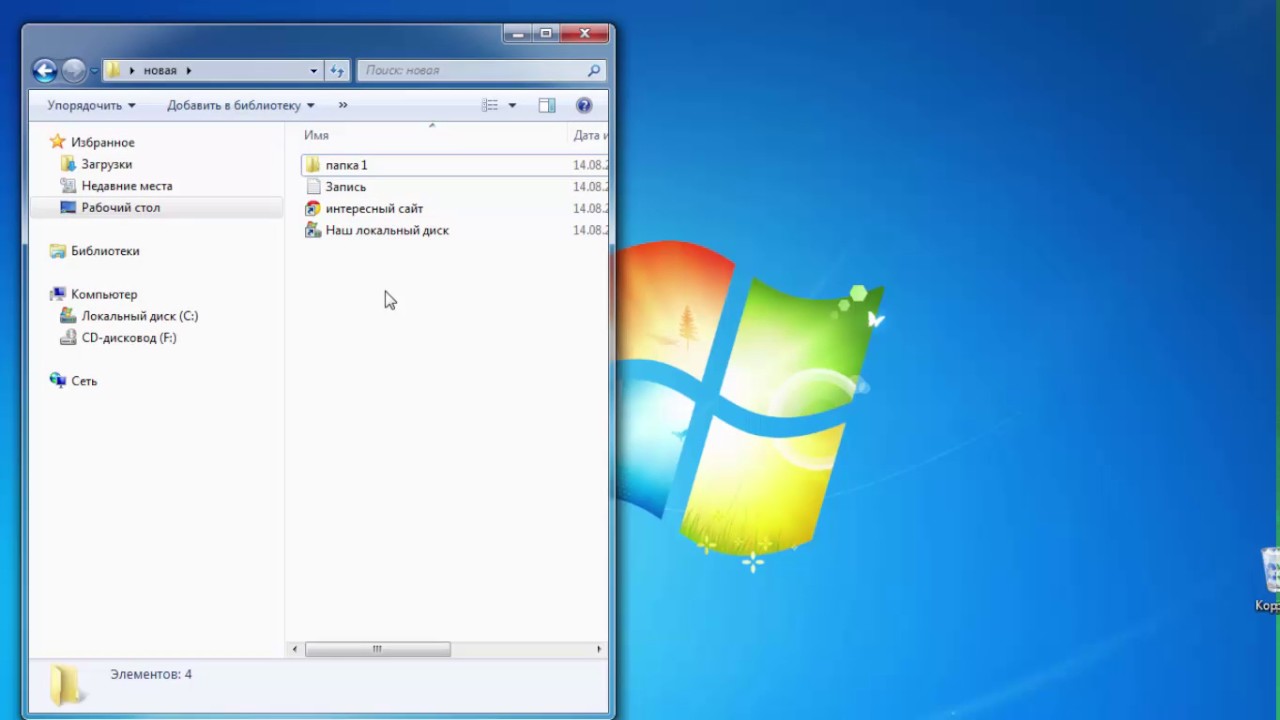Go back using the Back arrow button
This screenshot has width=1280, height=720.
pos(44,70)
